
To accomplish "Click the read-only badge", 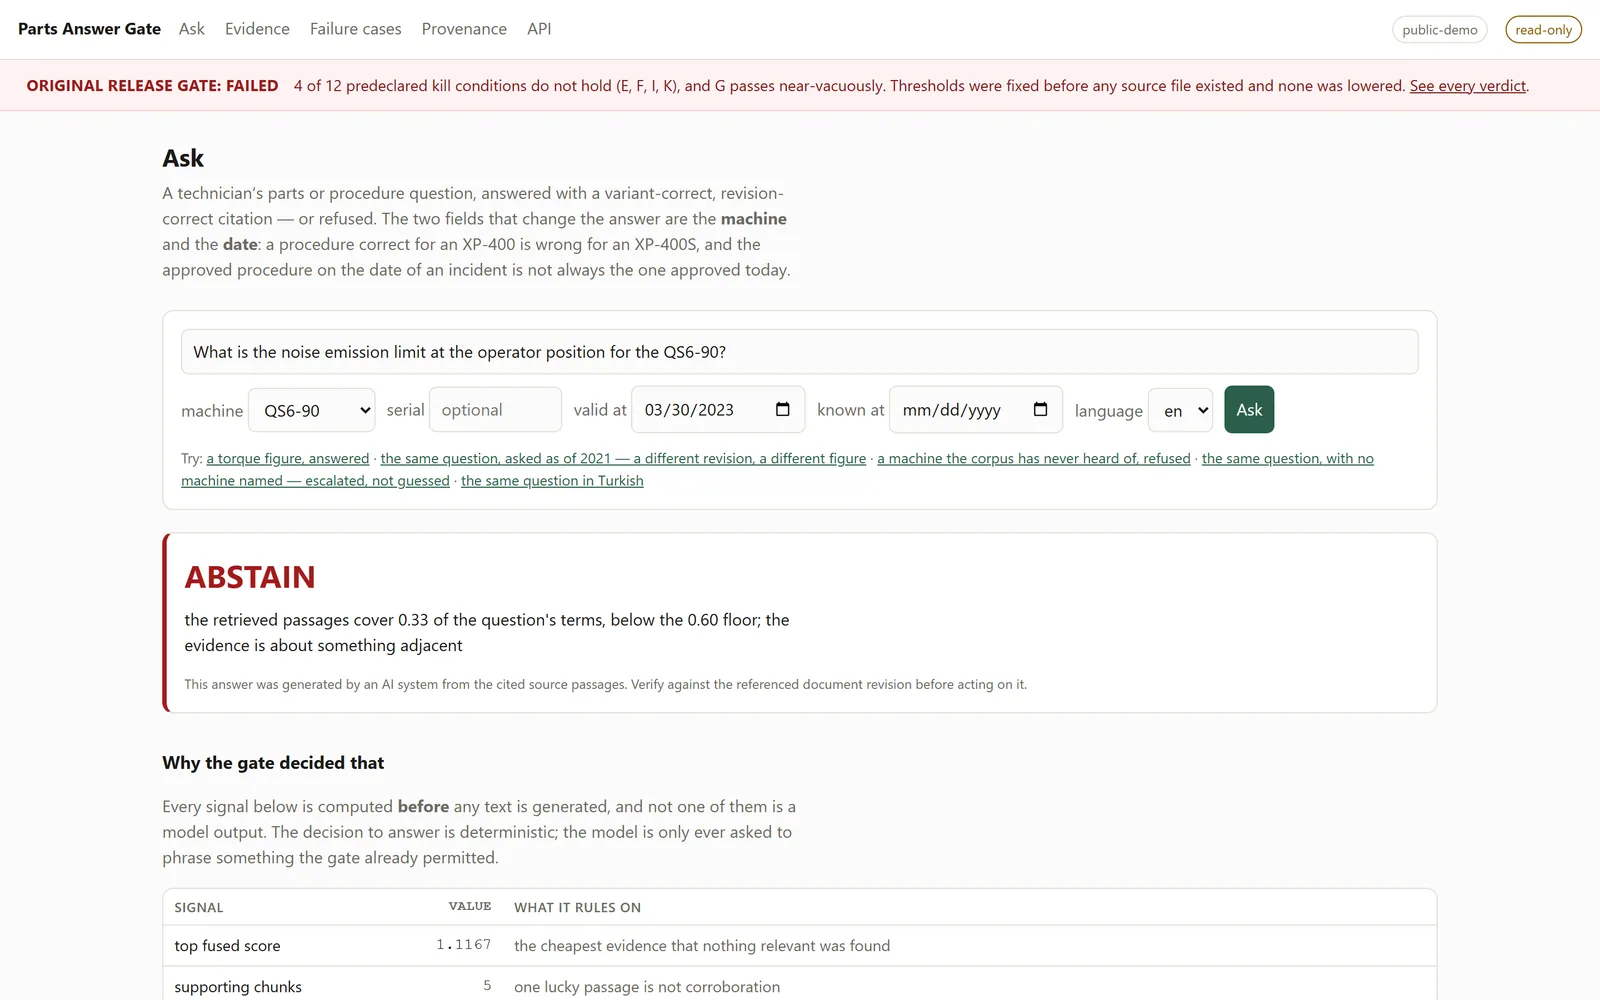I will click(x=1543, y=30).
